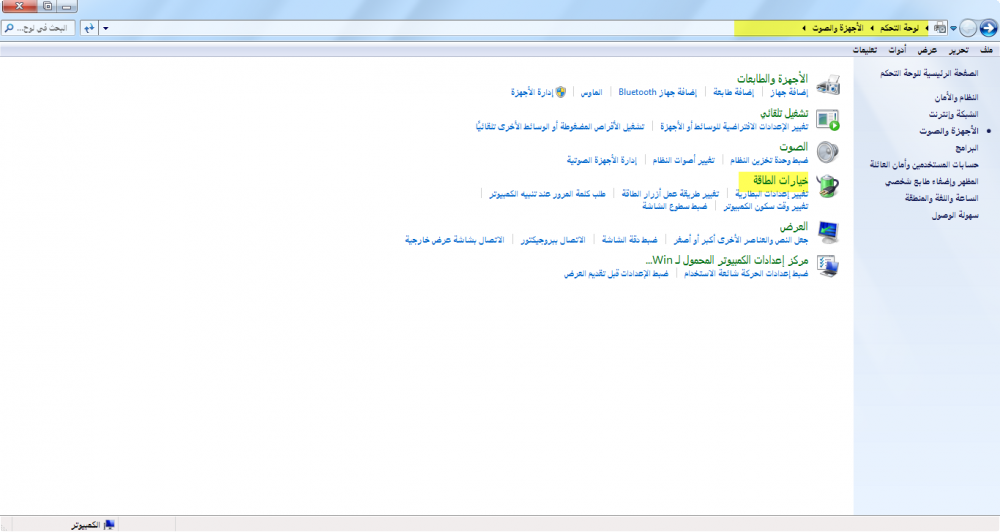Click the Control Panel search field
Image resolution: width=1000 pixels, height=532 pixels.
(40, 28)
